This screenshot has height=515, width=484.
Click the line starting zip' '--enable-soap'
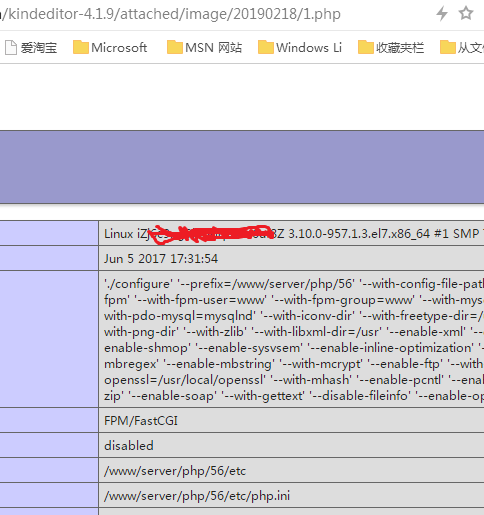(294, 396)
